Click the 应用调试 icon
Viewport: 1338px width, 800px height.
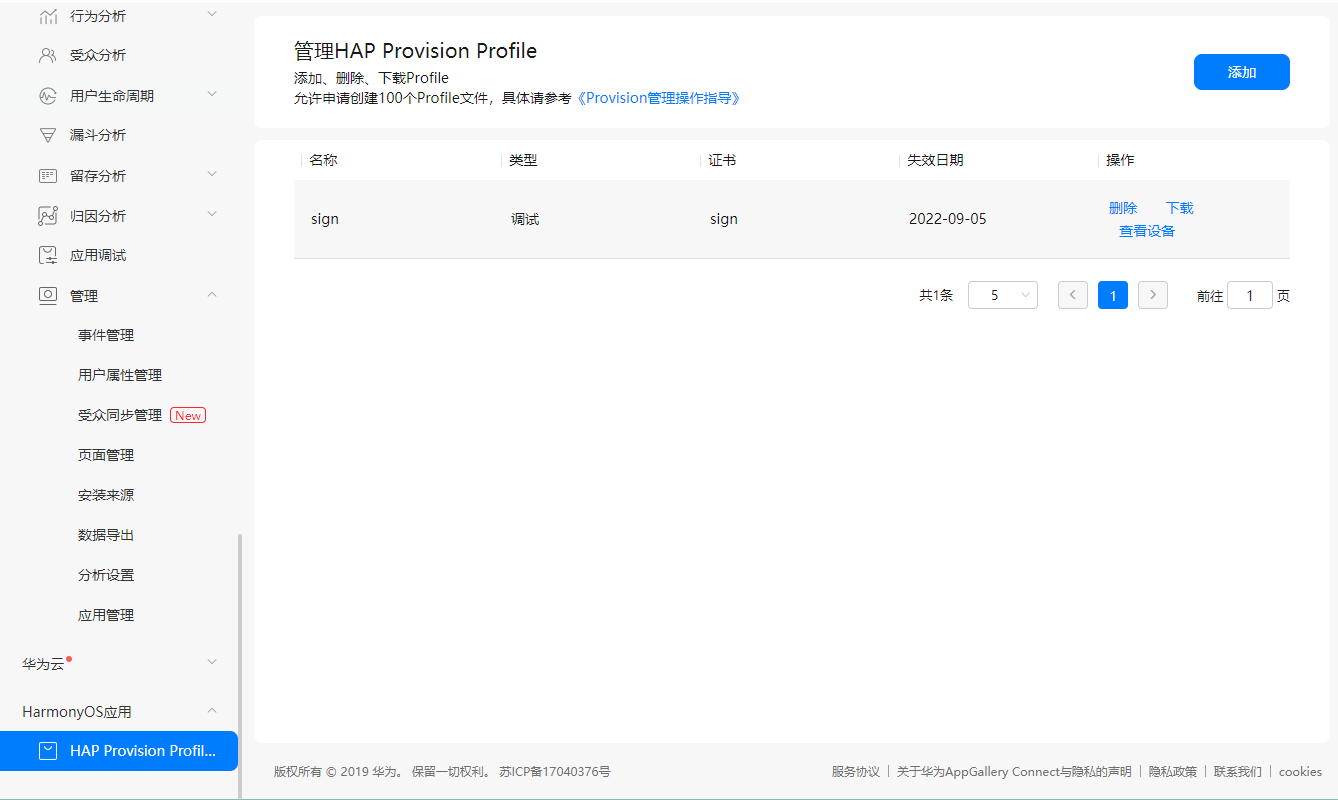point(48,255)
